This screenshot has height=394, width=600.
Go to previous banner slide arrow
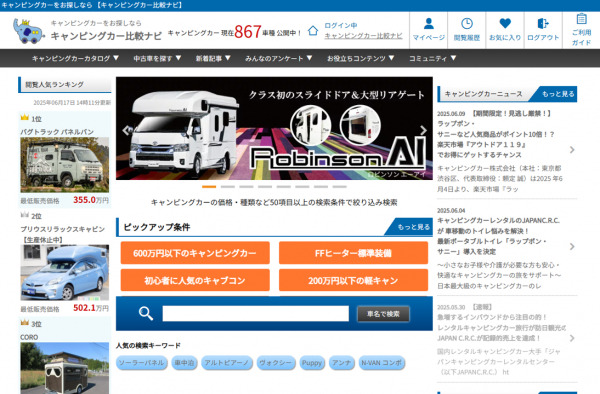click(x=126, y=130)
